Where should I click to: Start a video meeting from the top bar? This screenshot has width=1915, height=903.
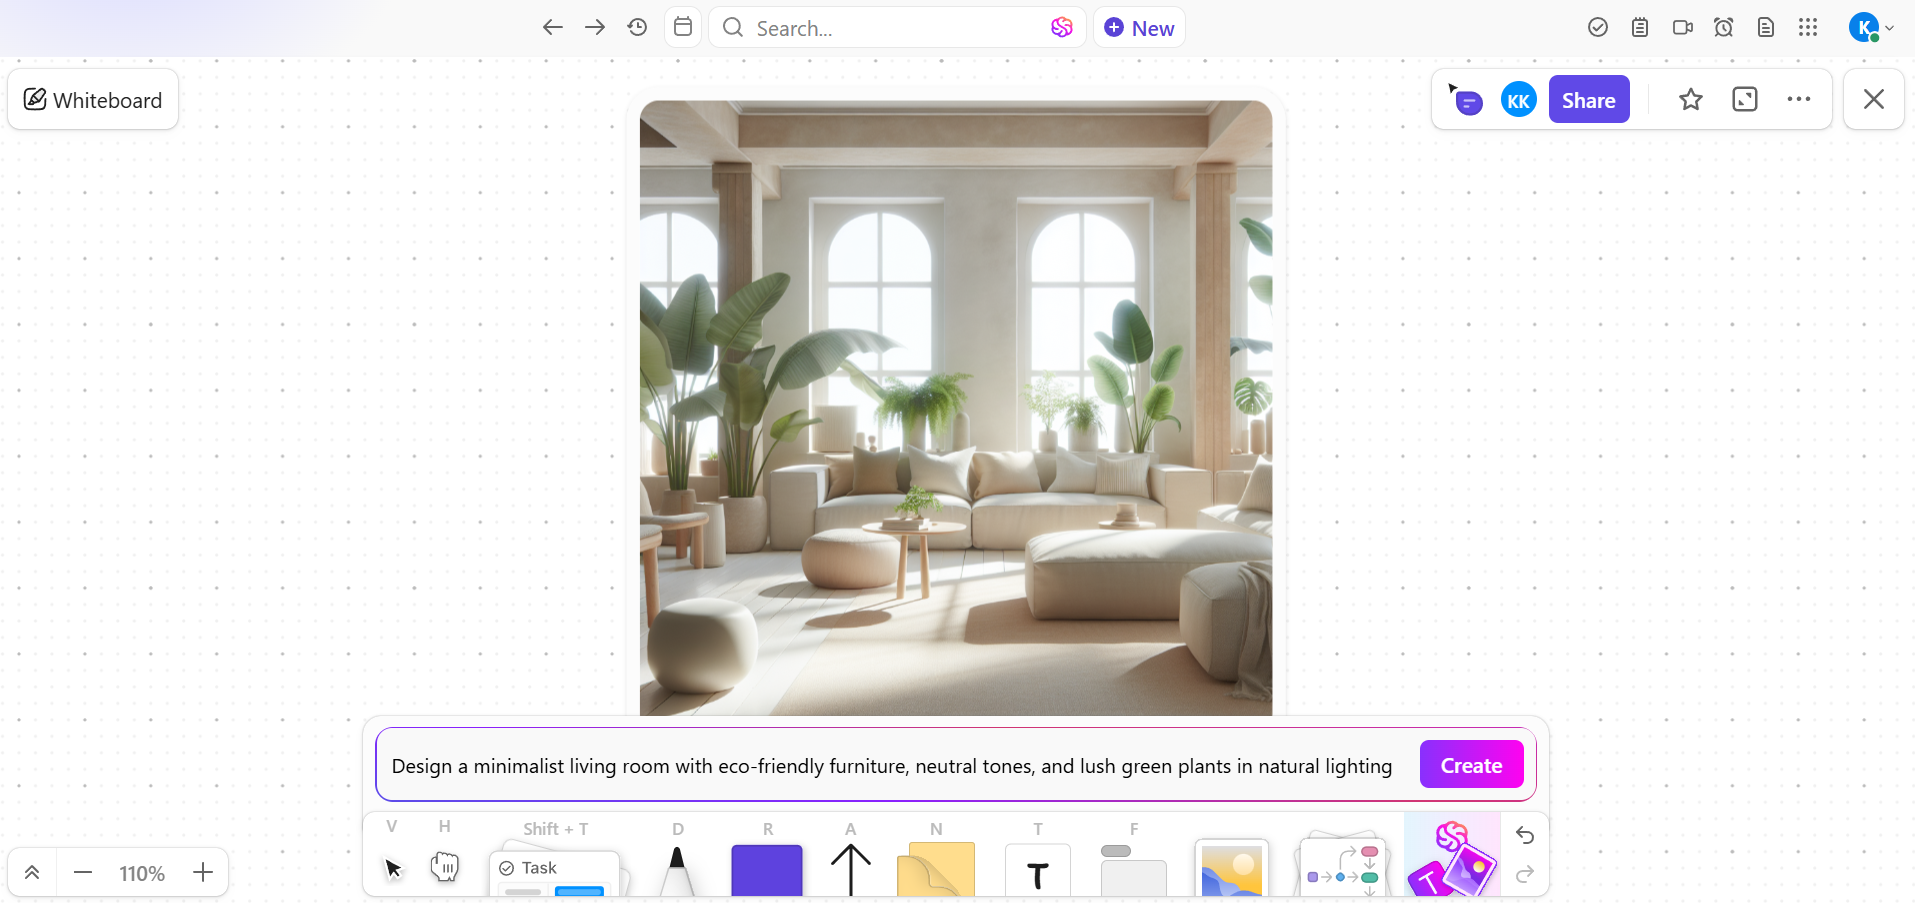click(1683, 27)
